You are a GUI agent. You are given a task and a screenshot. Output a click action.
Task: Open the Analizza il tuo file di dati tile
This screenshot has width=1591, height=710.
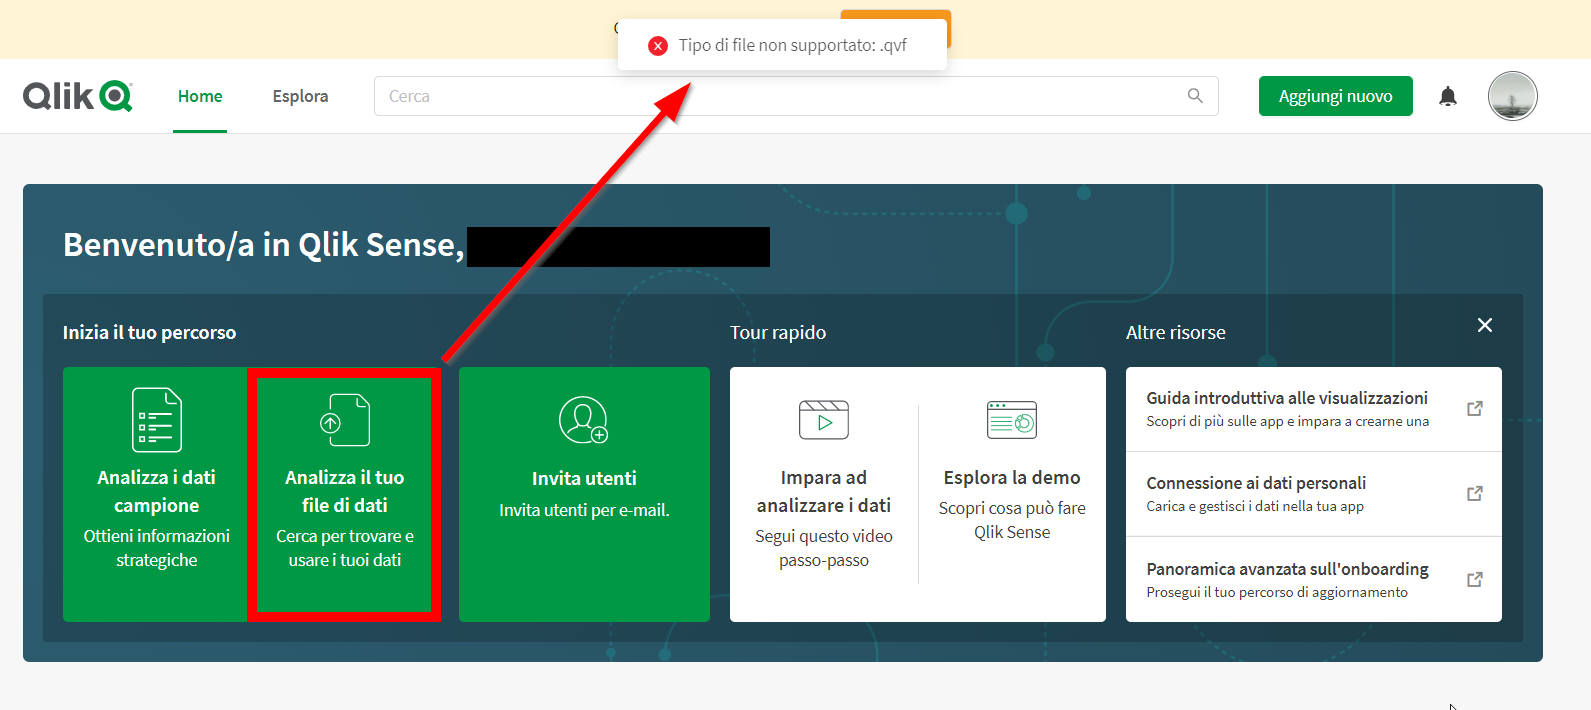coord(345,494)
